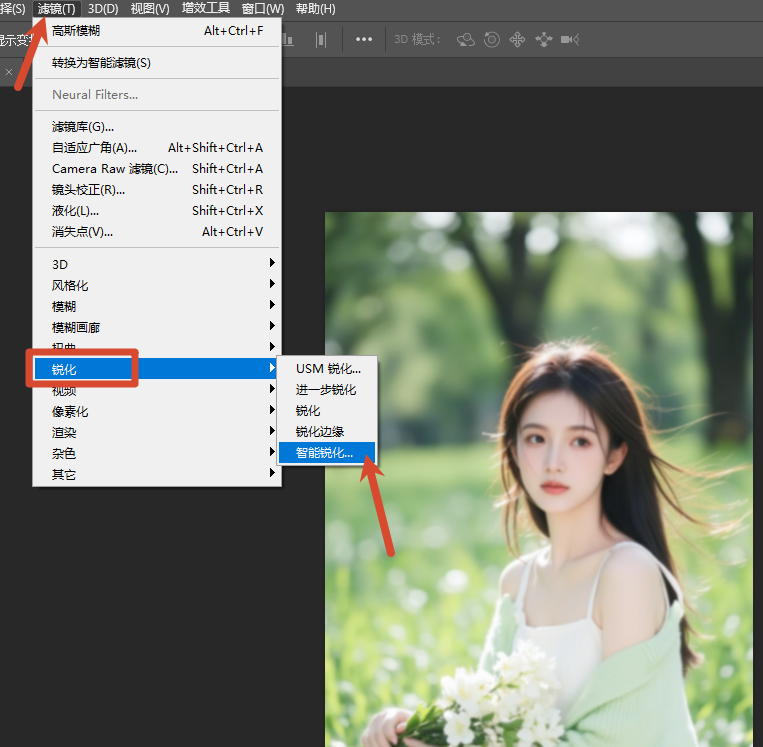This screenshot has height=747, width=763.
Task: Select USM 锐化 in the submenu
Action: click(x=328, y=369)
